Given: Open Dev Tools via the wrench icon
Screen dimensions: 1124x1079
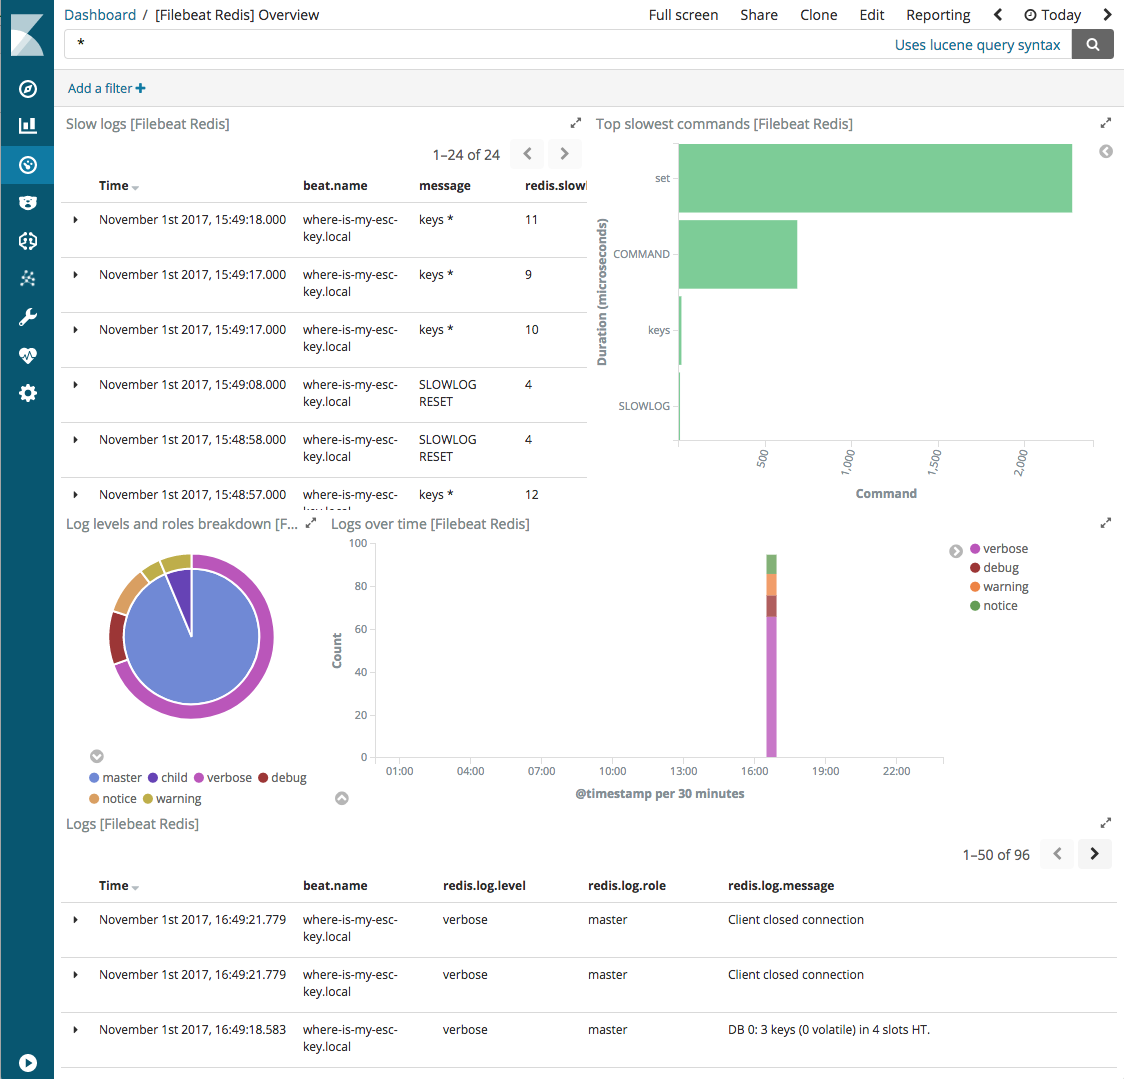Looking at the screenshot, I should click(x=27, y=316).
